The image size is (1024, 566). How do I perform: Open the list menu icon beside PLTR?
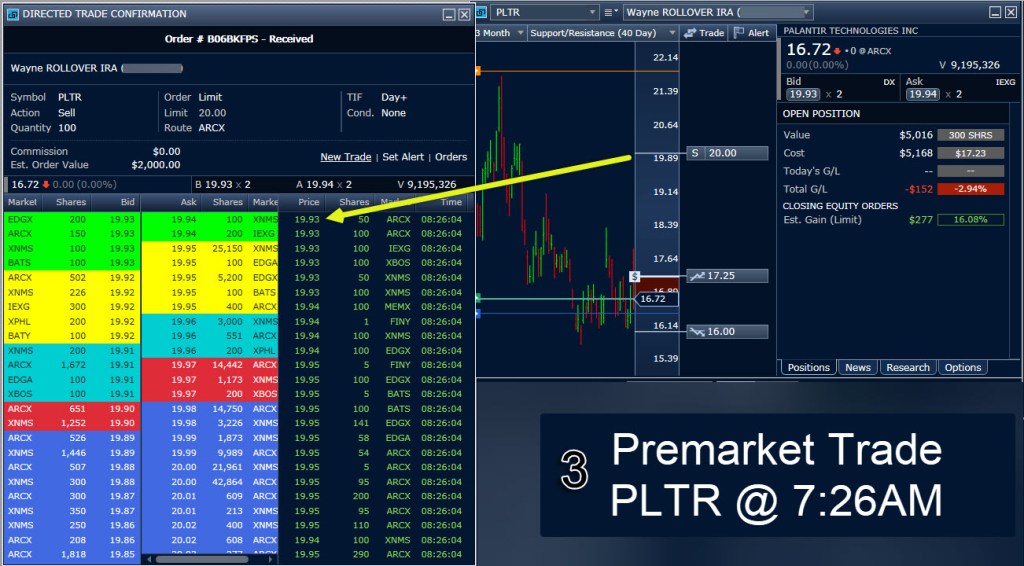612,12
